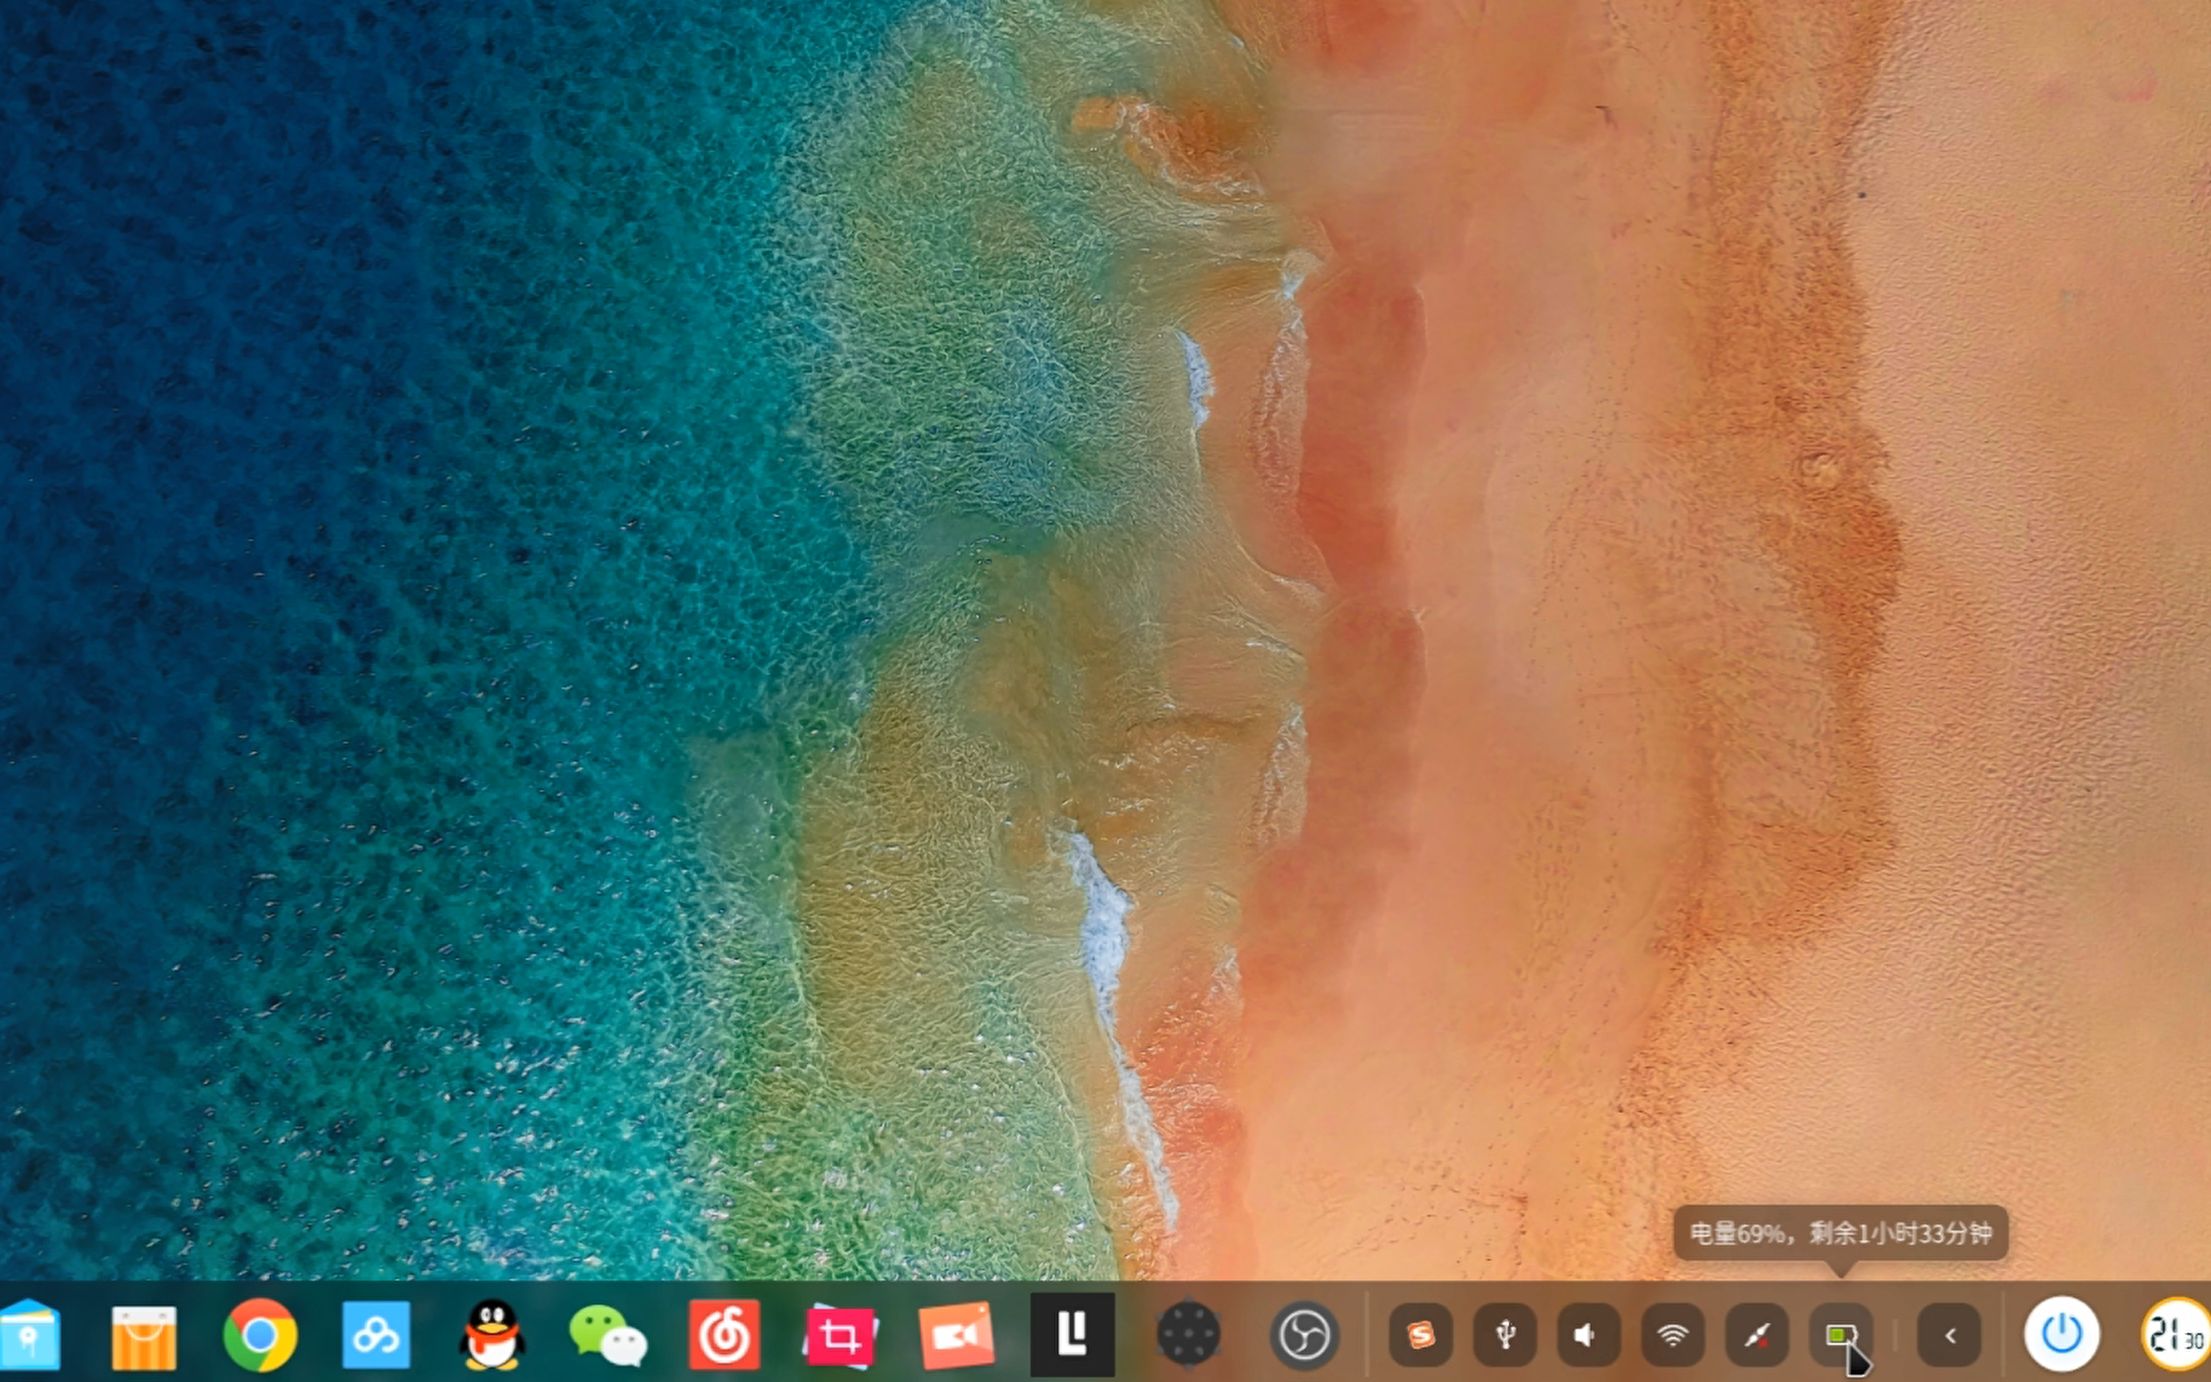
Task: Open the Wi-Fi network tray icon
Action: pyautogui.click(x=1673, y=1335)
